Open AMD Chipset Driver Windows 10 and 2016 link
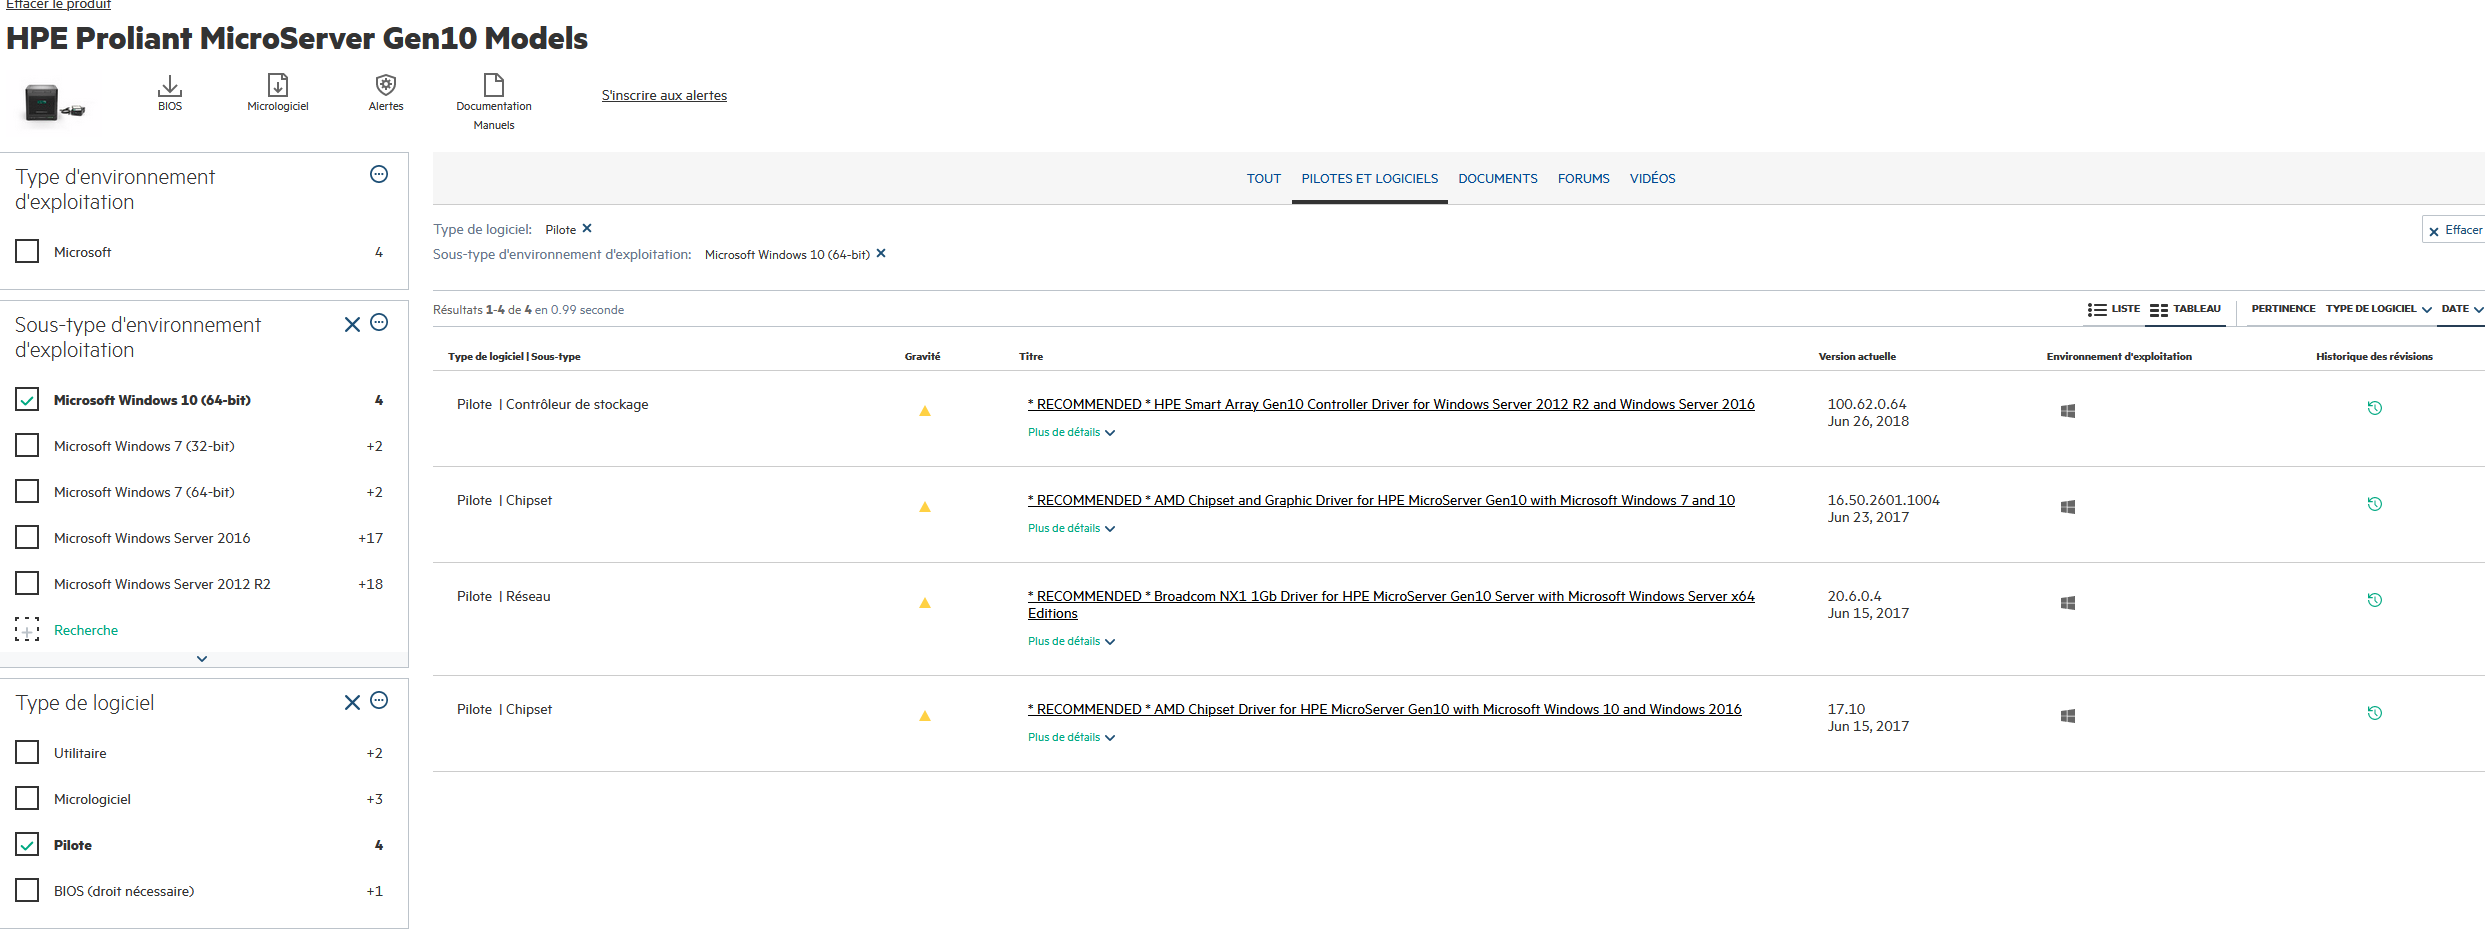Viewport: 2485px width, 932px height. pos(1384,709)
